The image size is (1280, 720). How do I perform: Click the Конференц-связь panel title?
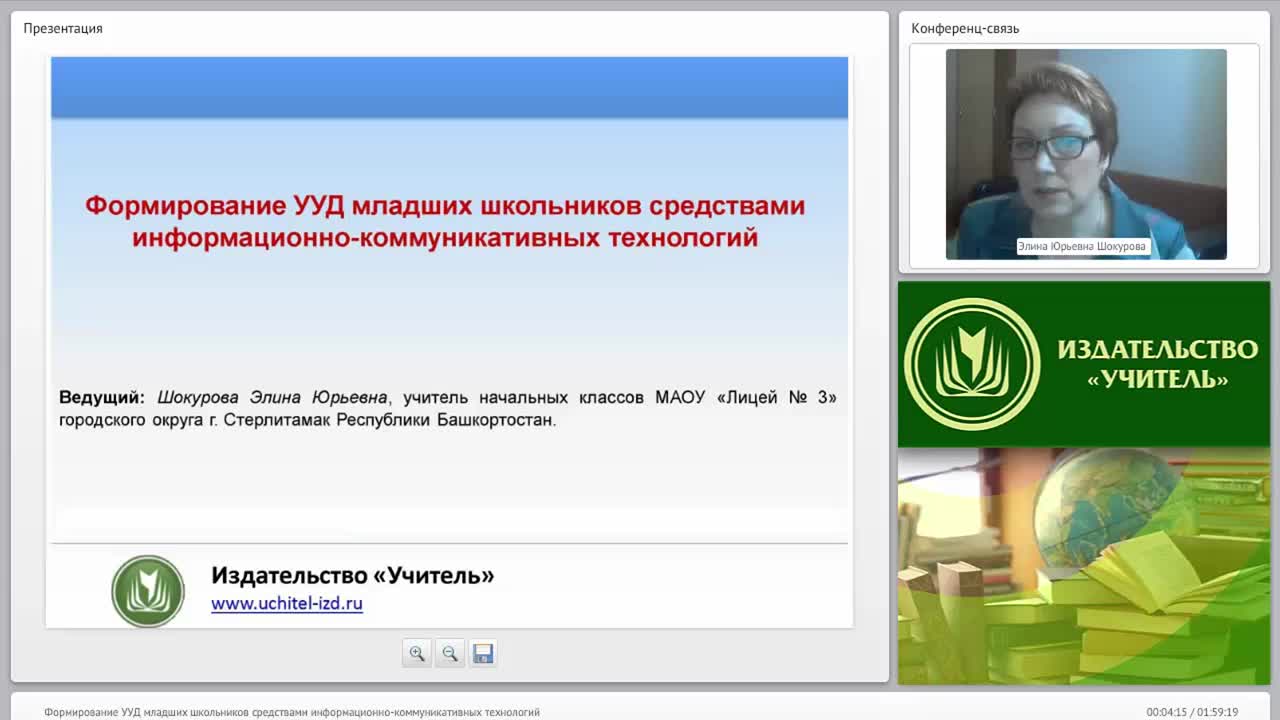965,28
